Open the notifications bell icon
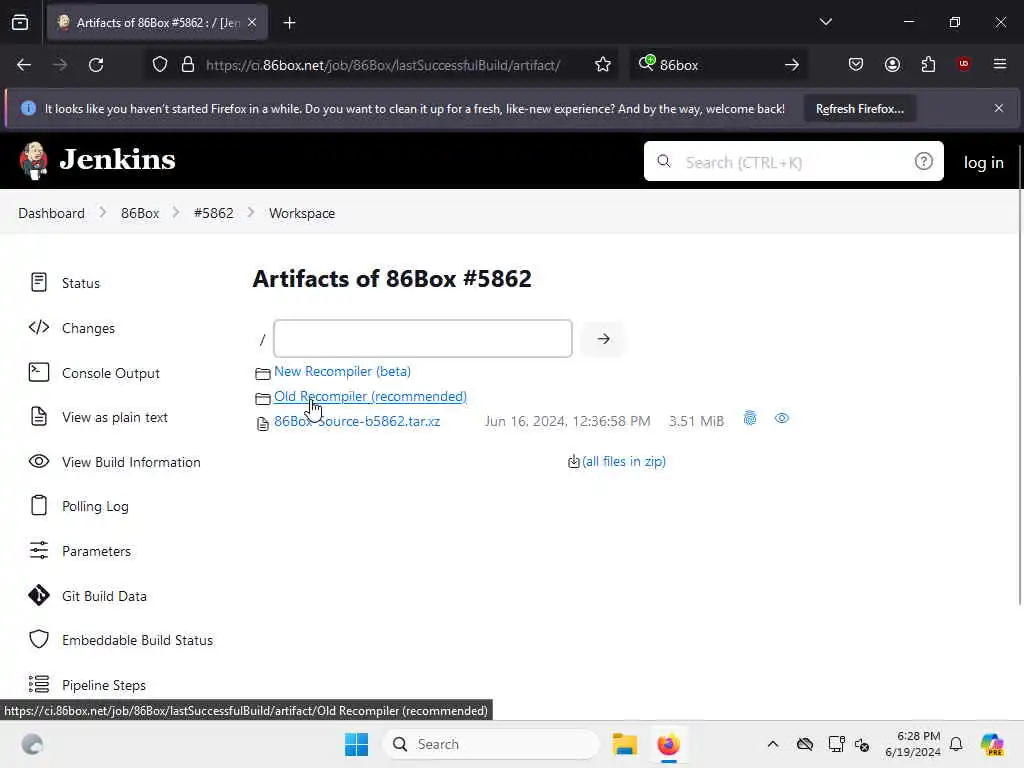1024x768 pixels. pos(956,744)
